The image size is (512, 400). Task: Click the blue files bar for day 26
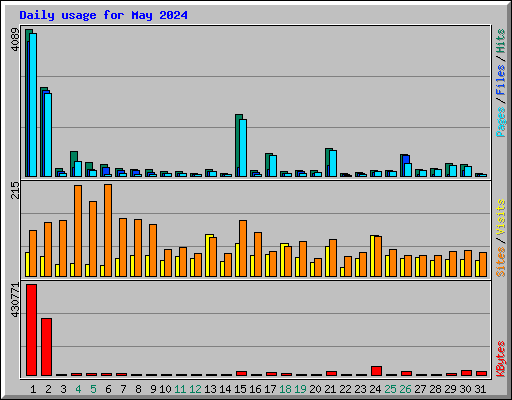click(x=406, y=159)
